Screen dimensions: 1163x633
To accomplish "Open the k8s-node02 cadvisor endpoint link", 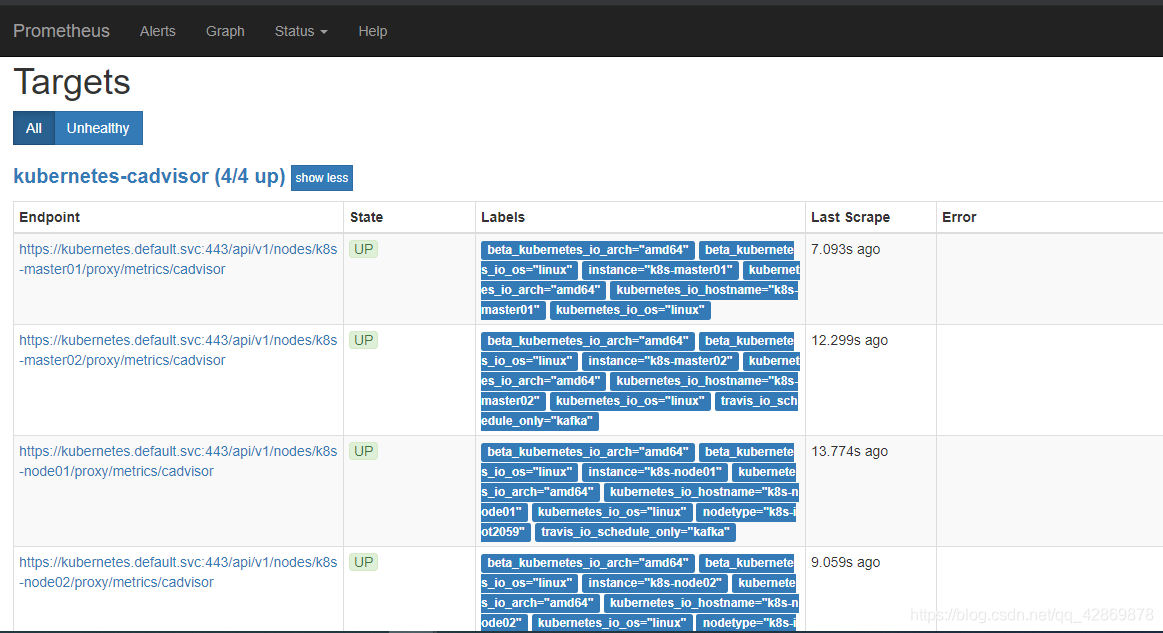I will tap(178, 572).
